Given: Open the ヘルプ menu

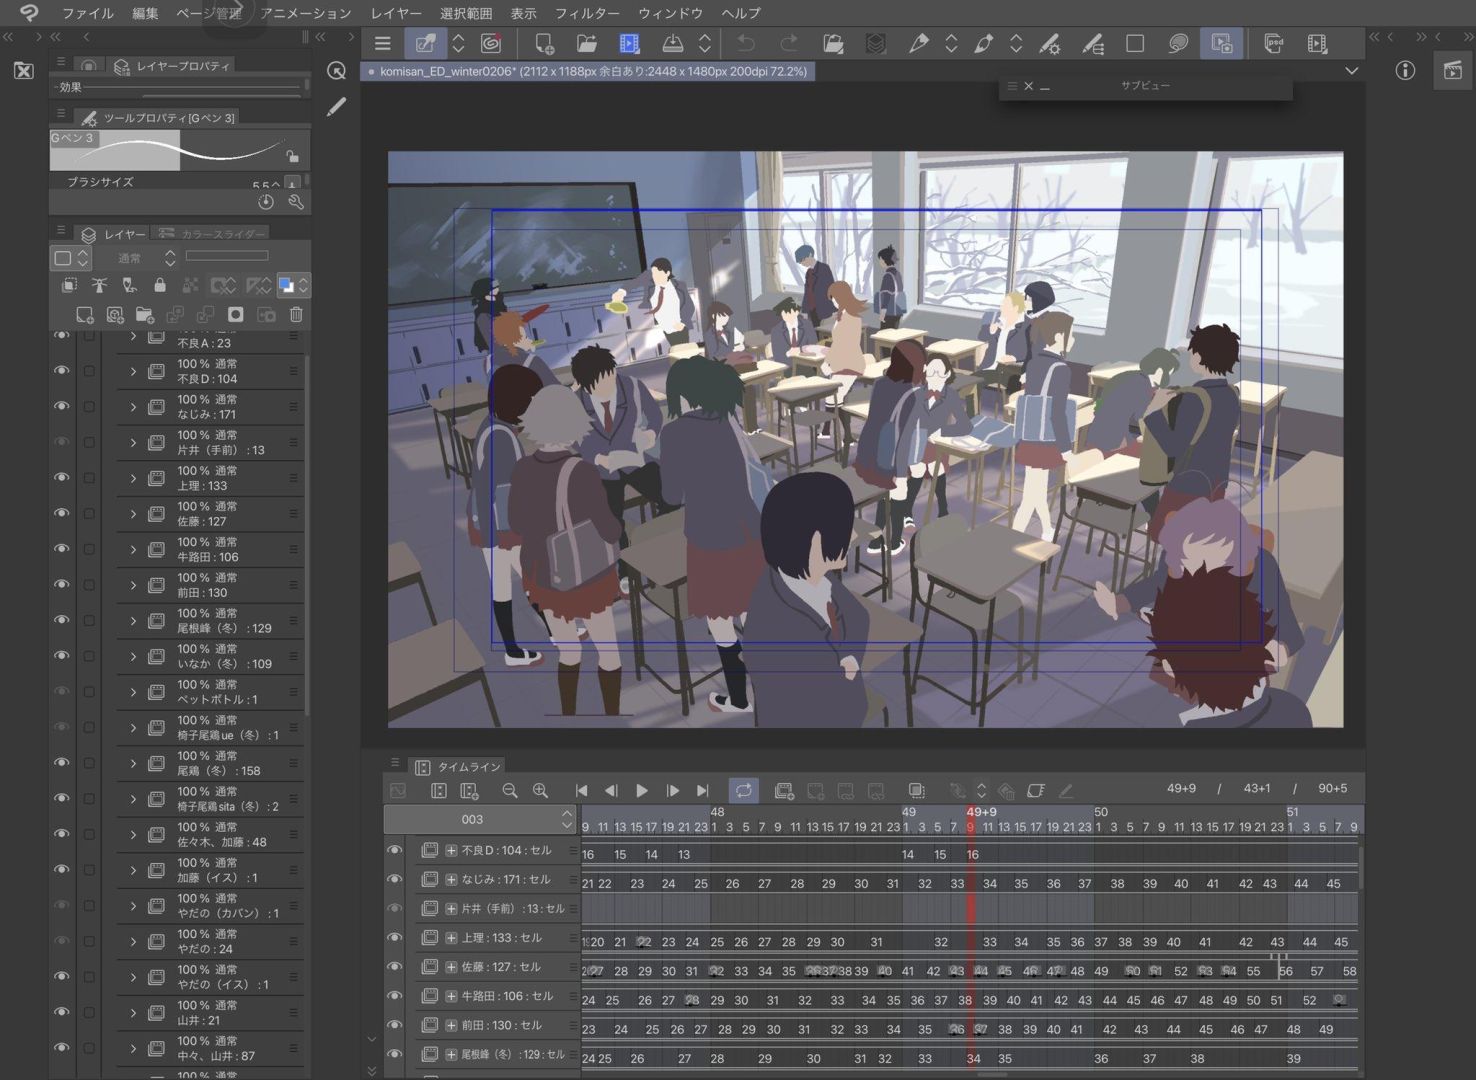Looking at the screenshot, I should coord(741,13).
